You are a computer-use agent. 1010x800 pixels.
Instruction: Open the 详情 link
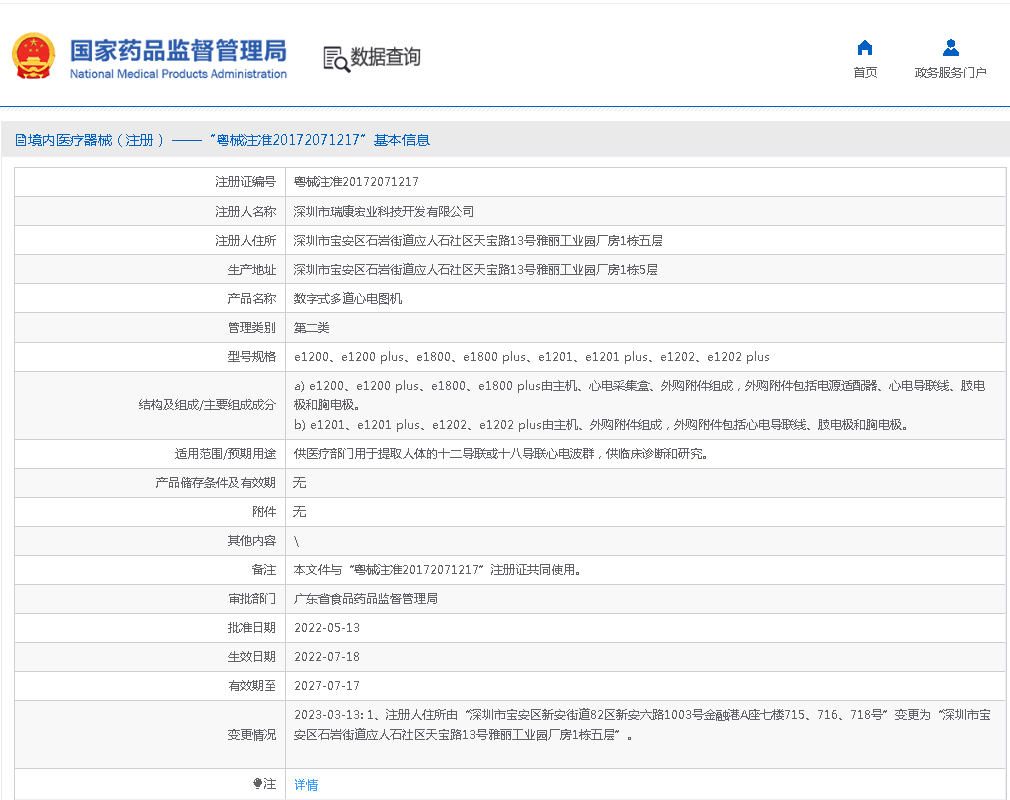[x=306, y=785]
